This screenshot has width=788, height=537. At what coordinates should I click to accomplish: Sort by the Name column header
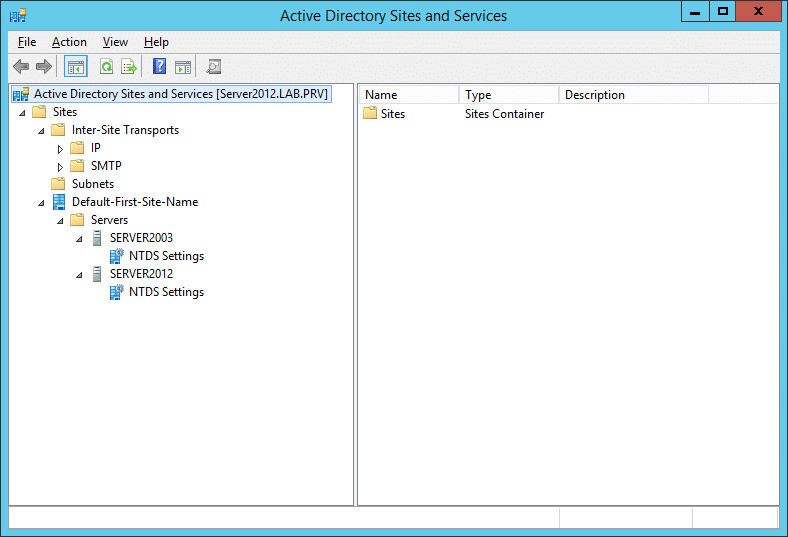coord(409,94)
